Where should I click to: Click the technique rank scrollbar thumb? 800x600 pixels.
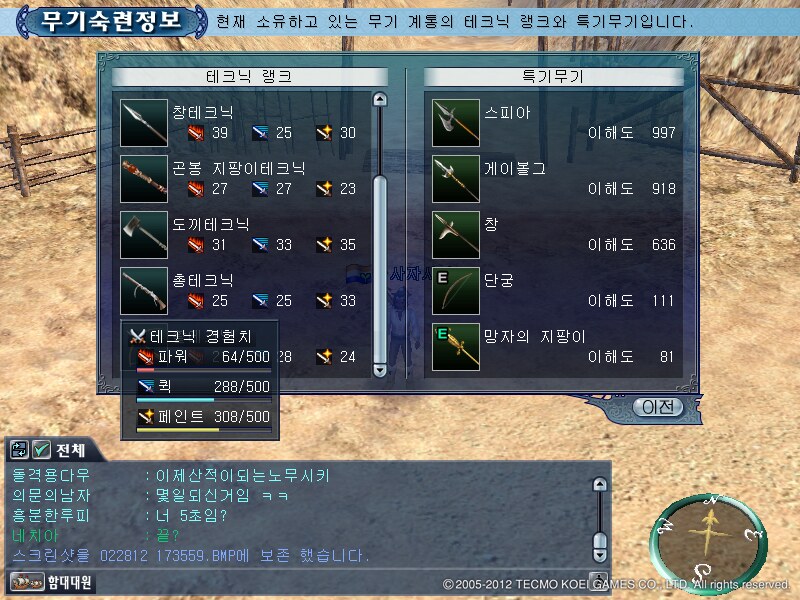(x=380, y=269)
